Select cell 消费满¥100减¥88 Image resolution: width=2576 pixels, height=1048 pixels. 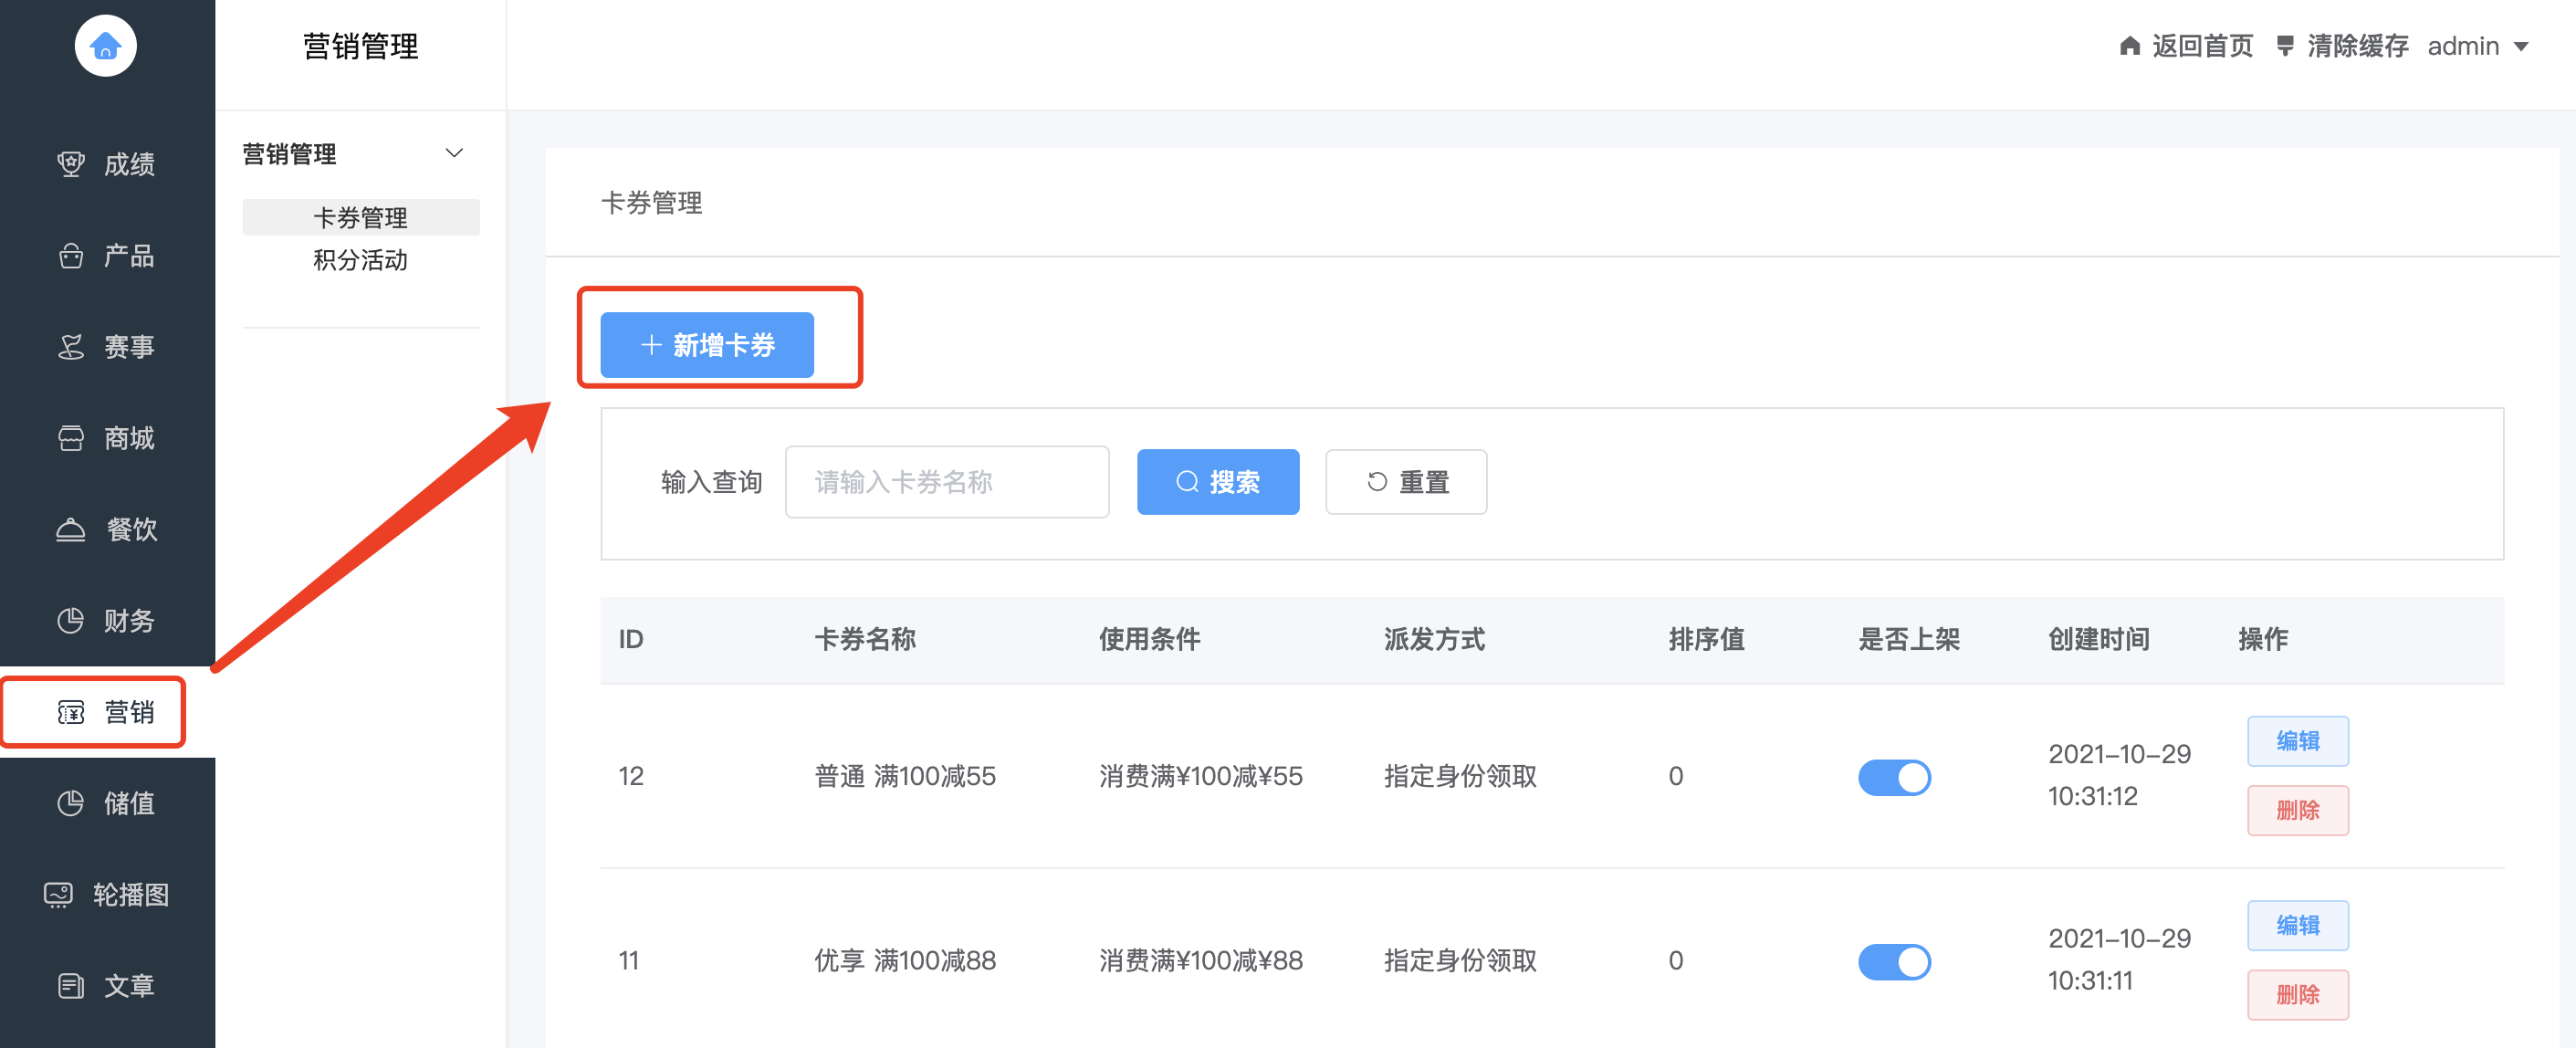(x=1201, y=961)
